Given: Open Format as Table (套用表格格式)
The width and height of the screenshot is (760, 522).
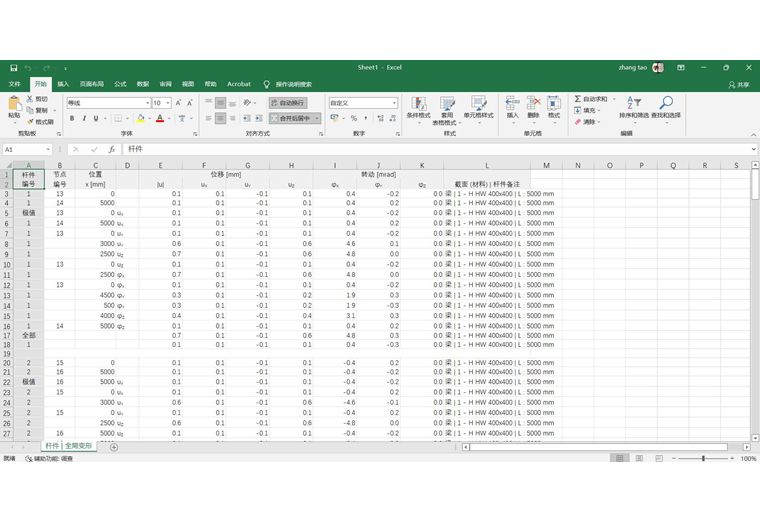Looking at the screenshot, I should (447, 111).
